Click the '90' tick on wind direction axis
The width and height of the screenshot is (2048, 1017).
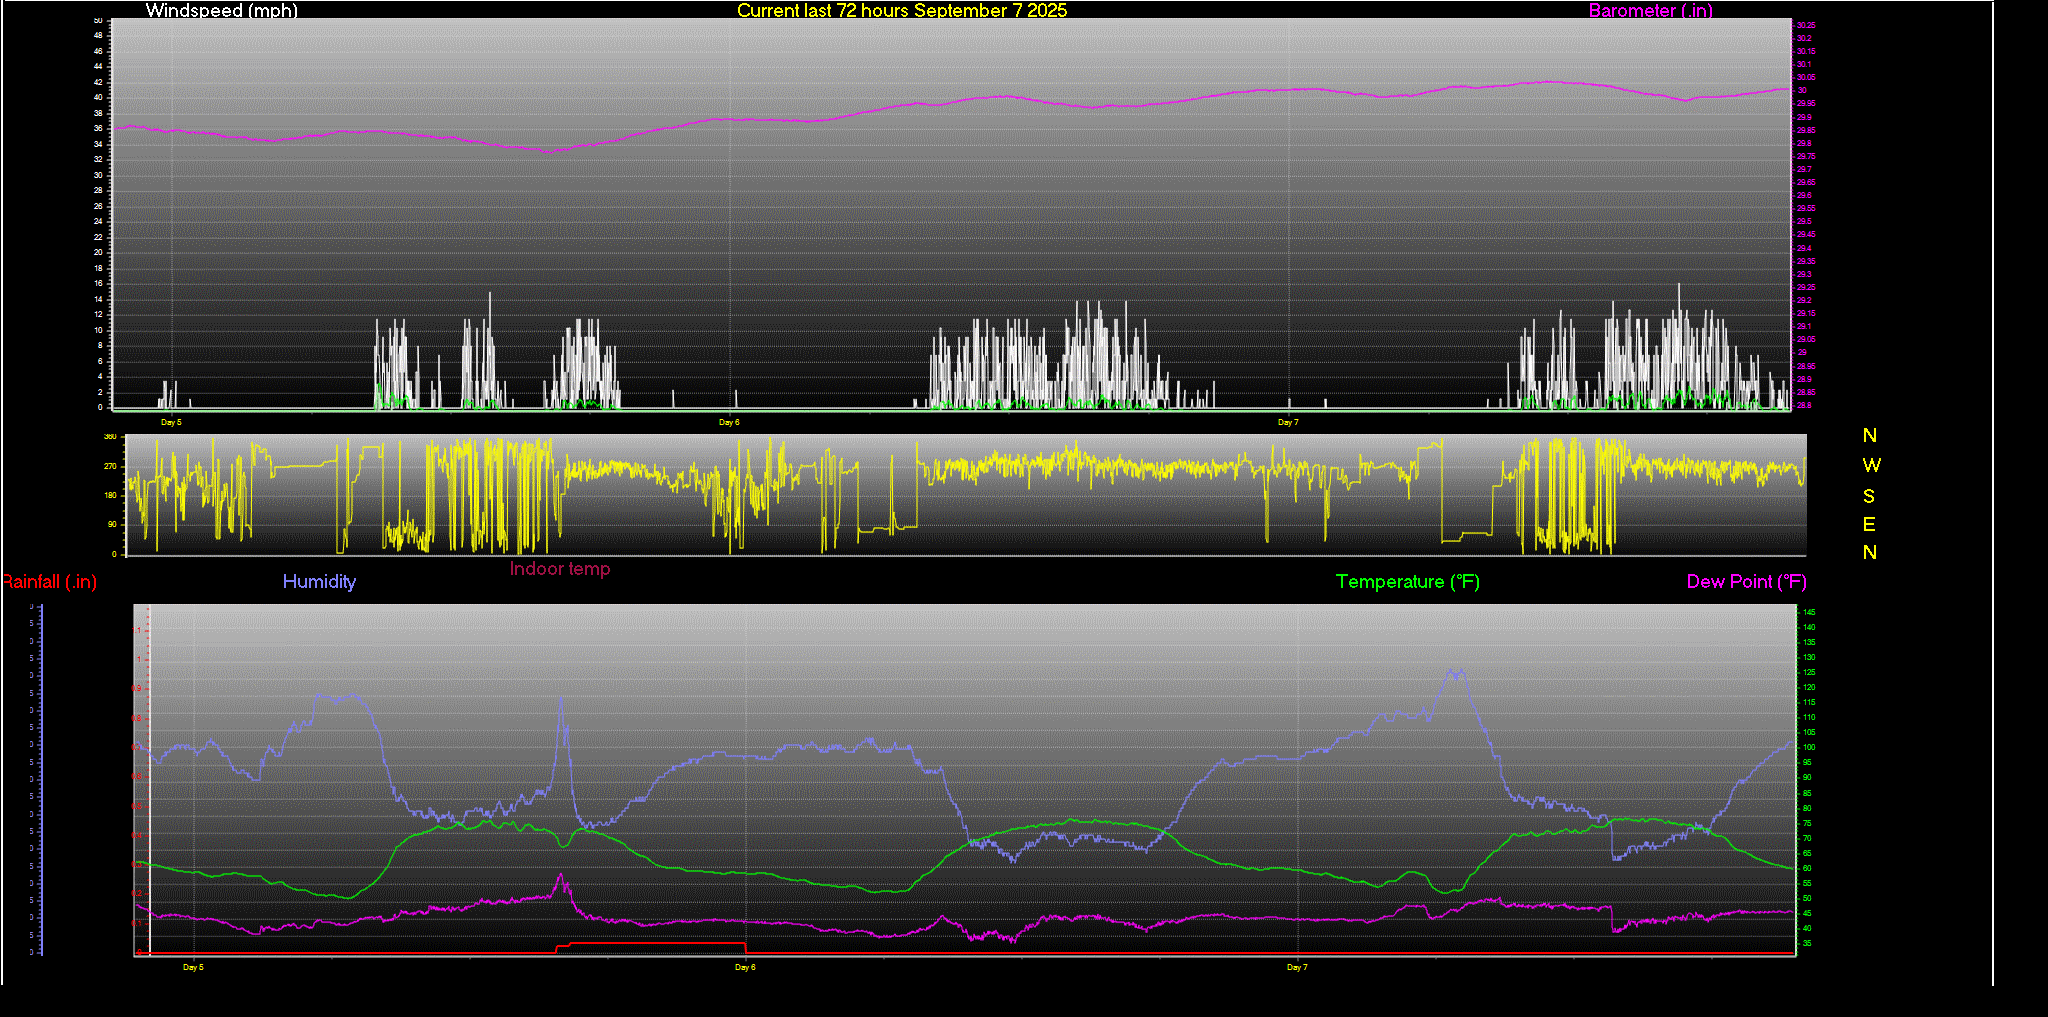tap(112, 524)
